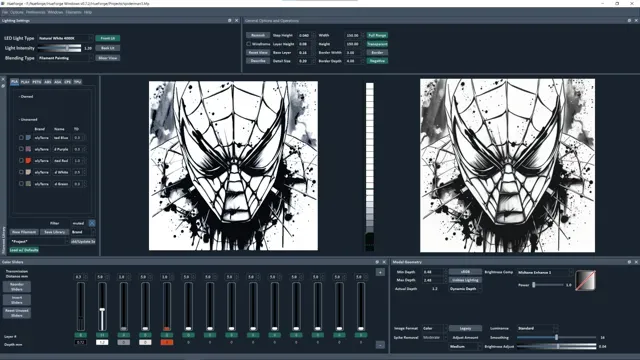Check the Green filament row checkbox
The width and height of the screenshot is (640, 360).
(21, 184)
